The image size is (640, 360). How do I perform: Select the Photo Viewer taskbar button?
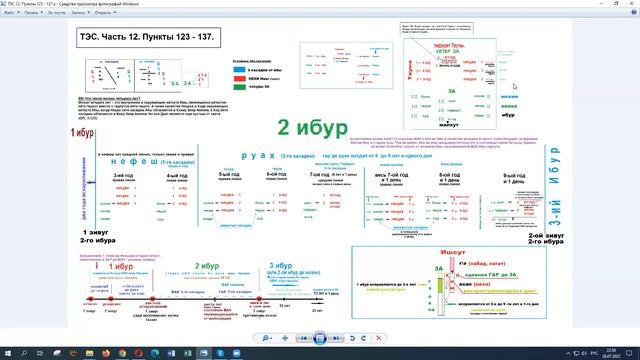(204, 353)
